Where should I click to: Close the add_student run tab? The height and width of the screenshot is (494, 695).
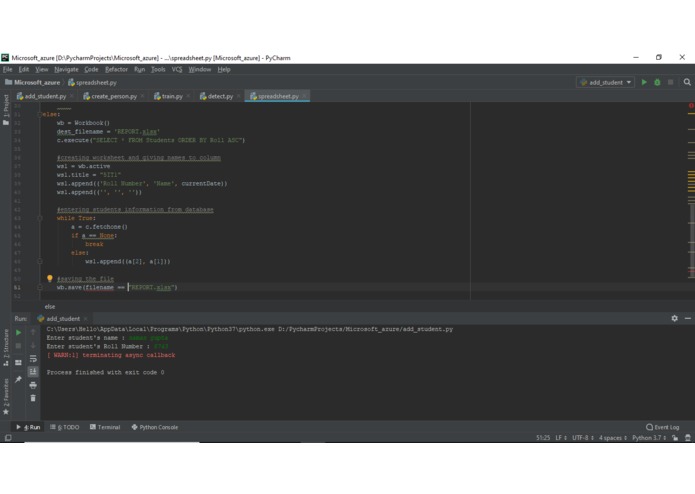pyautogui.click(x=86, y=319)
